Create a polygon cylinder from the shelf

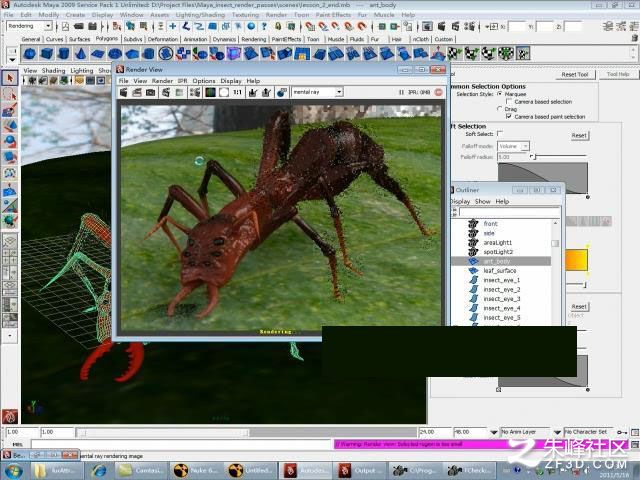64,53
